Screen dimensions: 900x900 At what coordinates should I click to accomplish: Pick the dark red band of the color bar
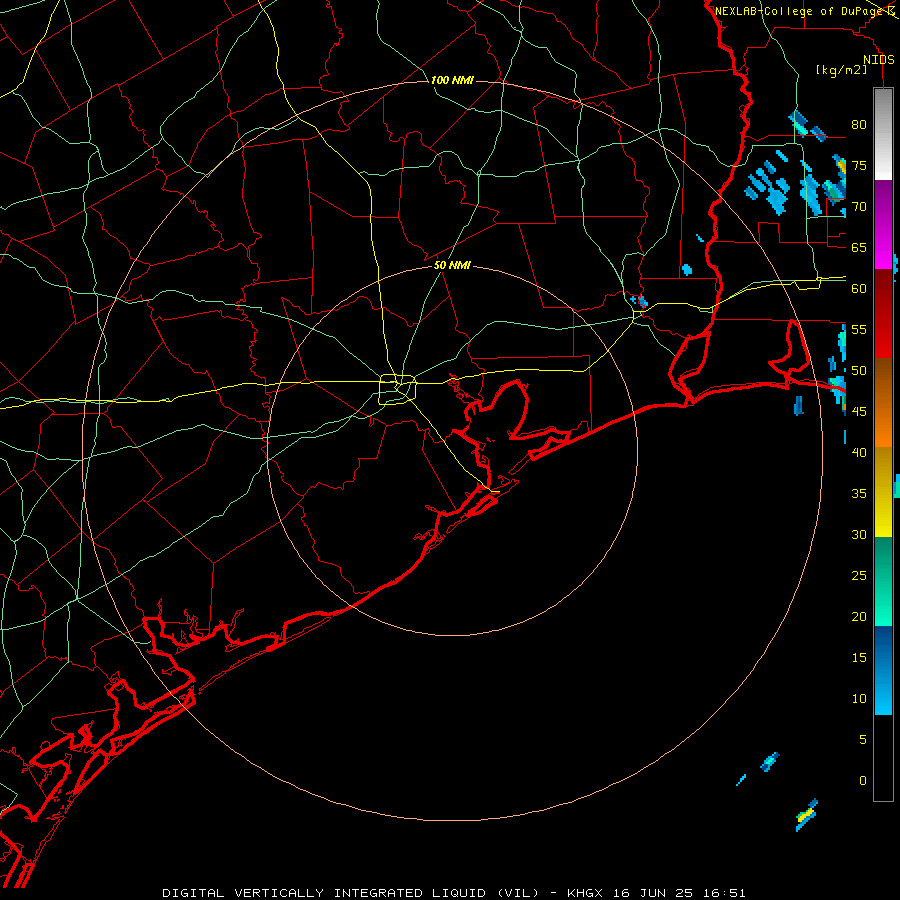click(883, 314)
